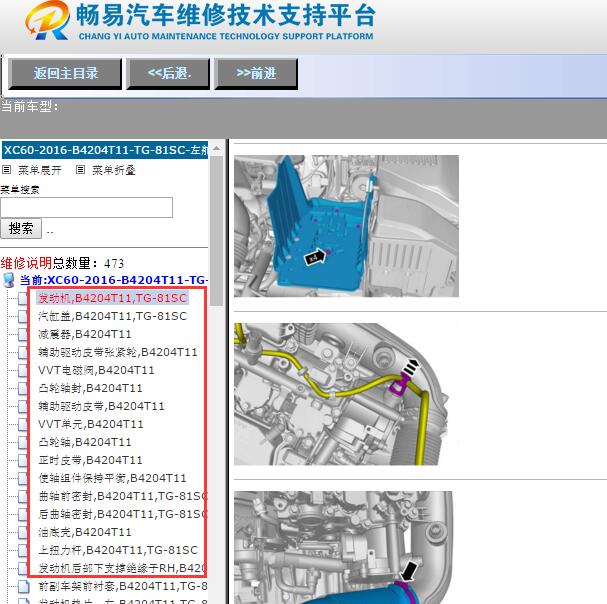Click document icon beside VVT单元,B4204T11

(23, 424)
